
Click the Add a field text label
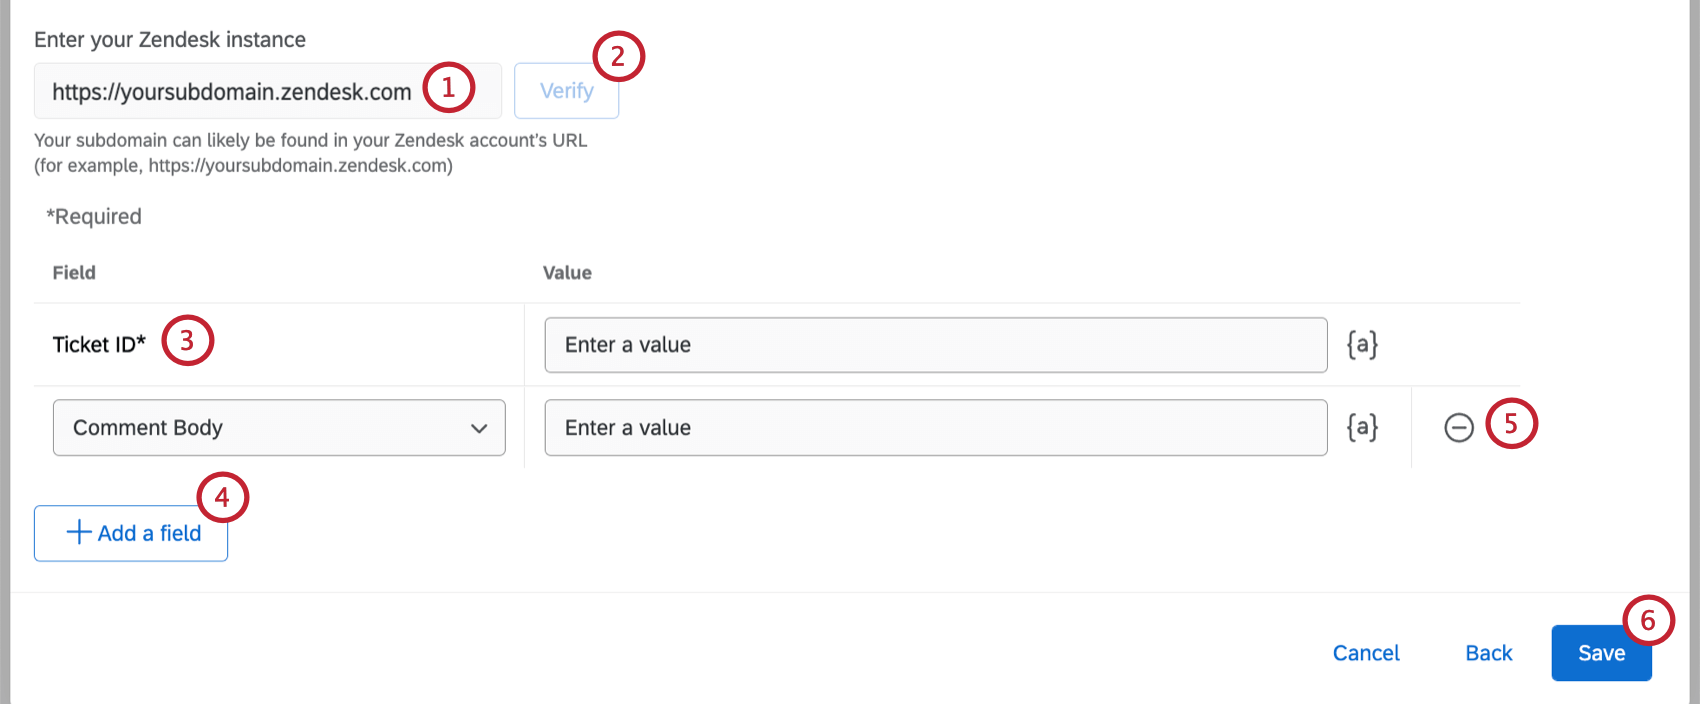[x=150, y=534]
